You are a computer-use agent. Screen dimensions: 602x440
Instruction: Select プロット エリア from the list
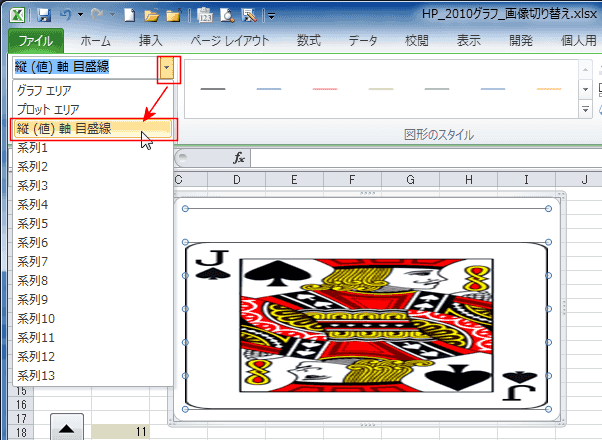(x=93, y=109)
